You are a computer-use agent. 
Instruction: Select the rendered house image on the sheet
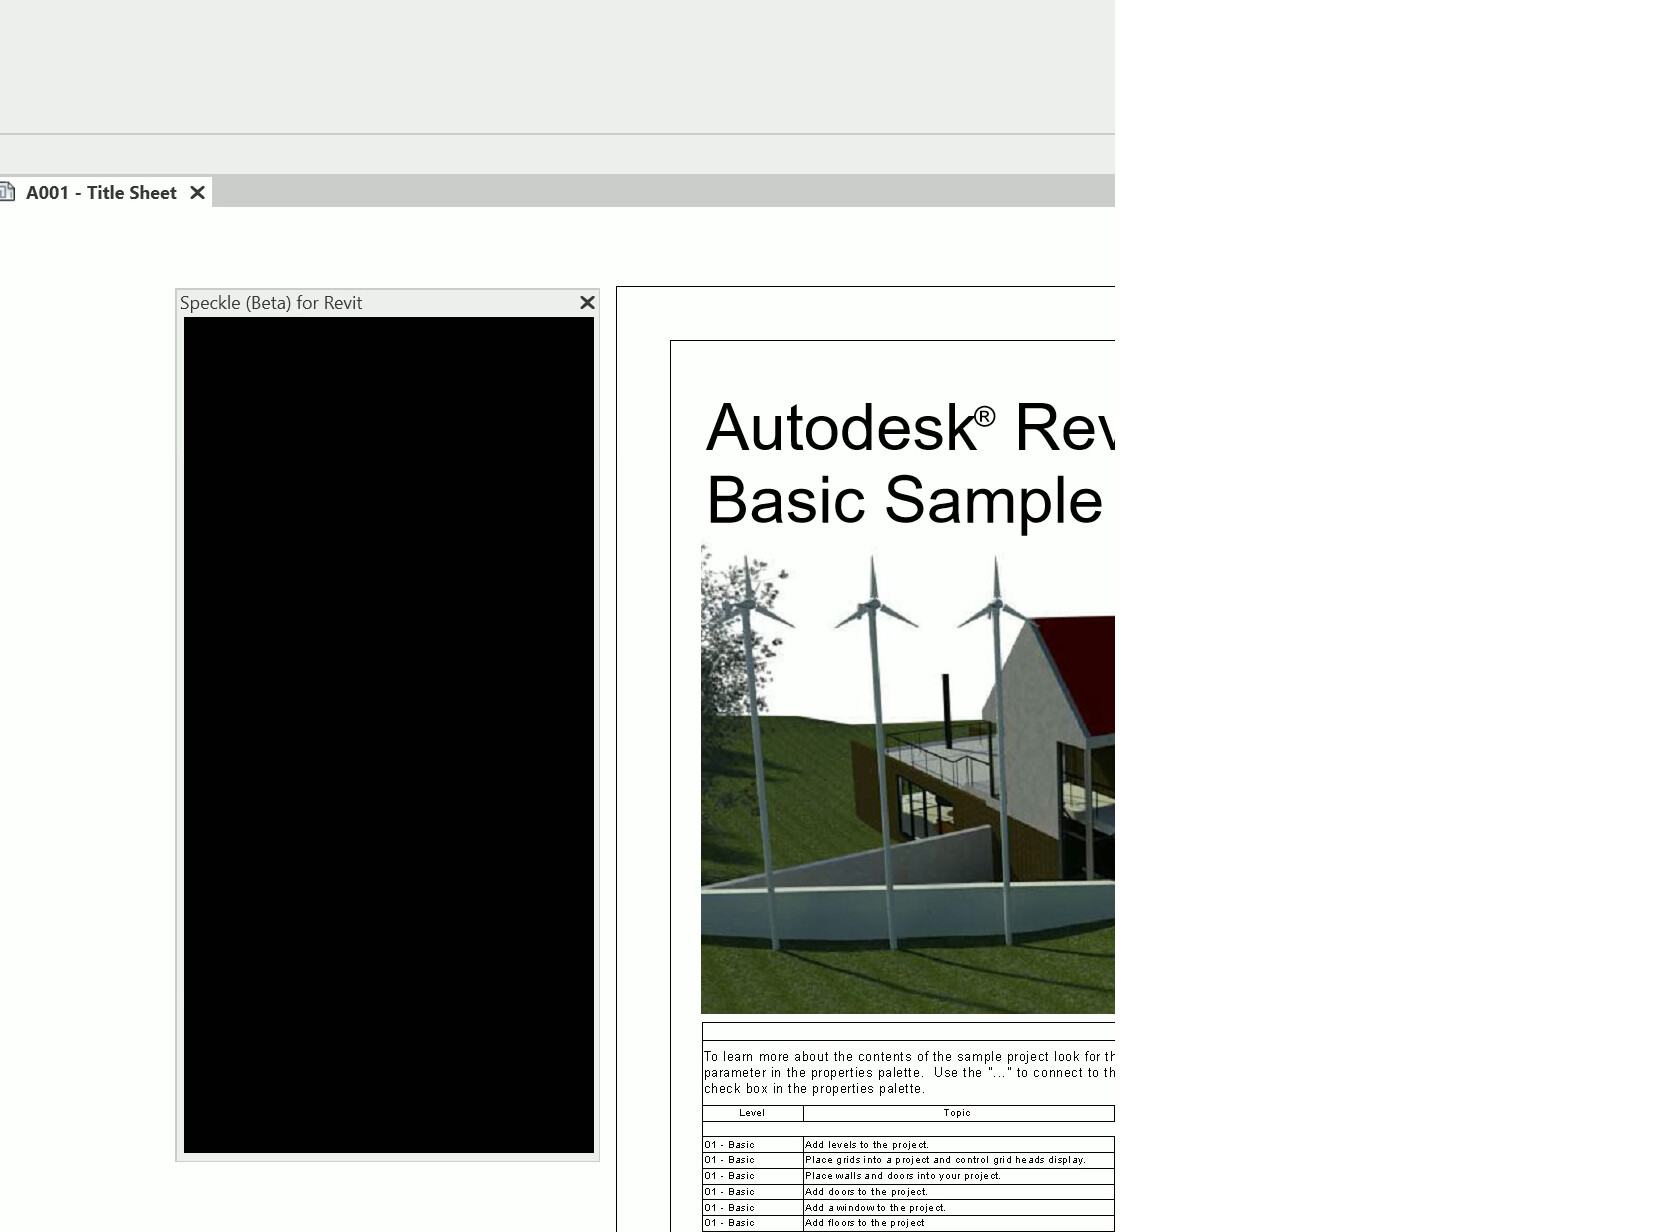click(x=908, y=779)
